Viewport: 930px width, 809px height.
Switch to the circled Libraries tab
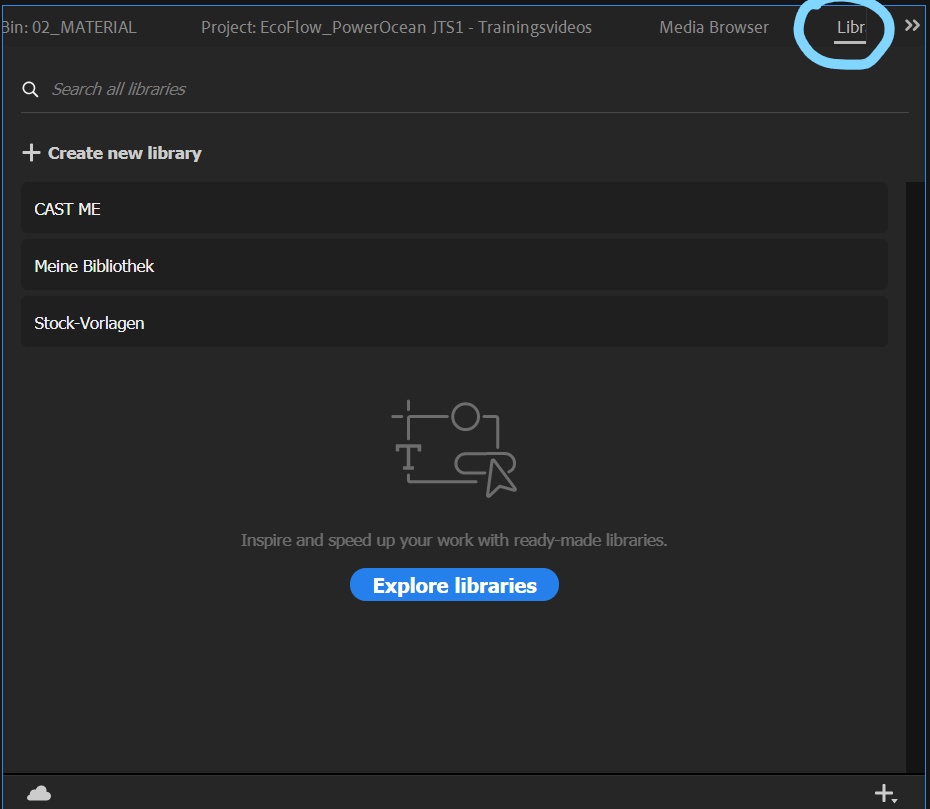tap(848, 27)
